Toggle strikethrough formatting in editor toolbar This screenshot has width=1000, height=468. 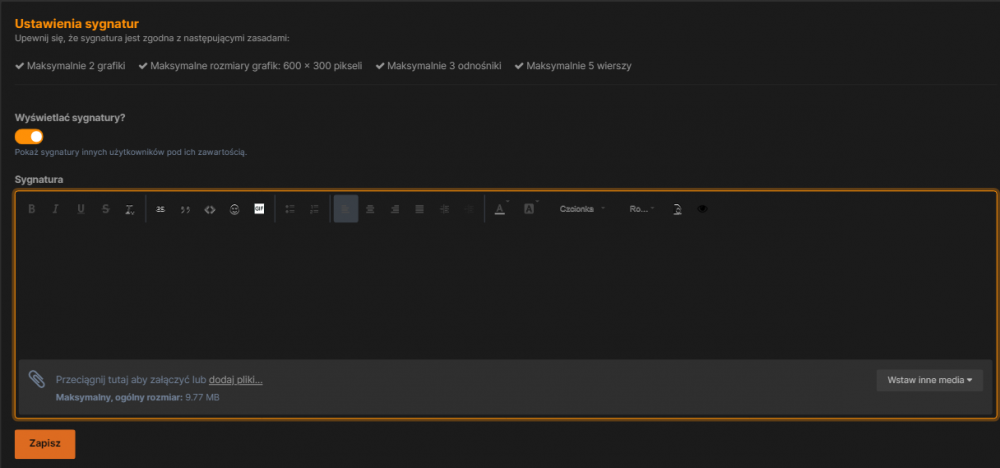pos(105,209)
